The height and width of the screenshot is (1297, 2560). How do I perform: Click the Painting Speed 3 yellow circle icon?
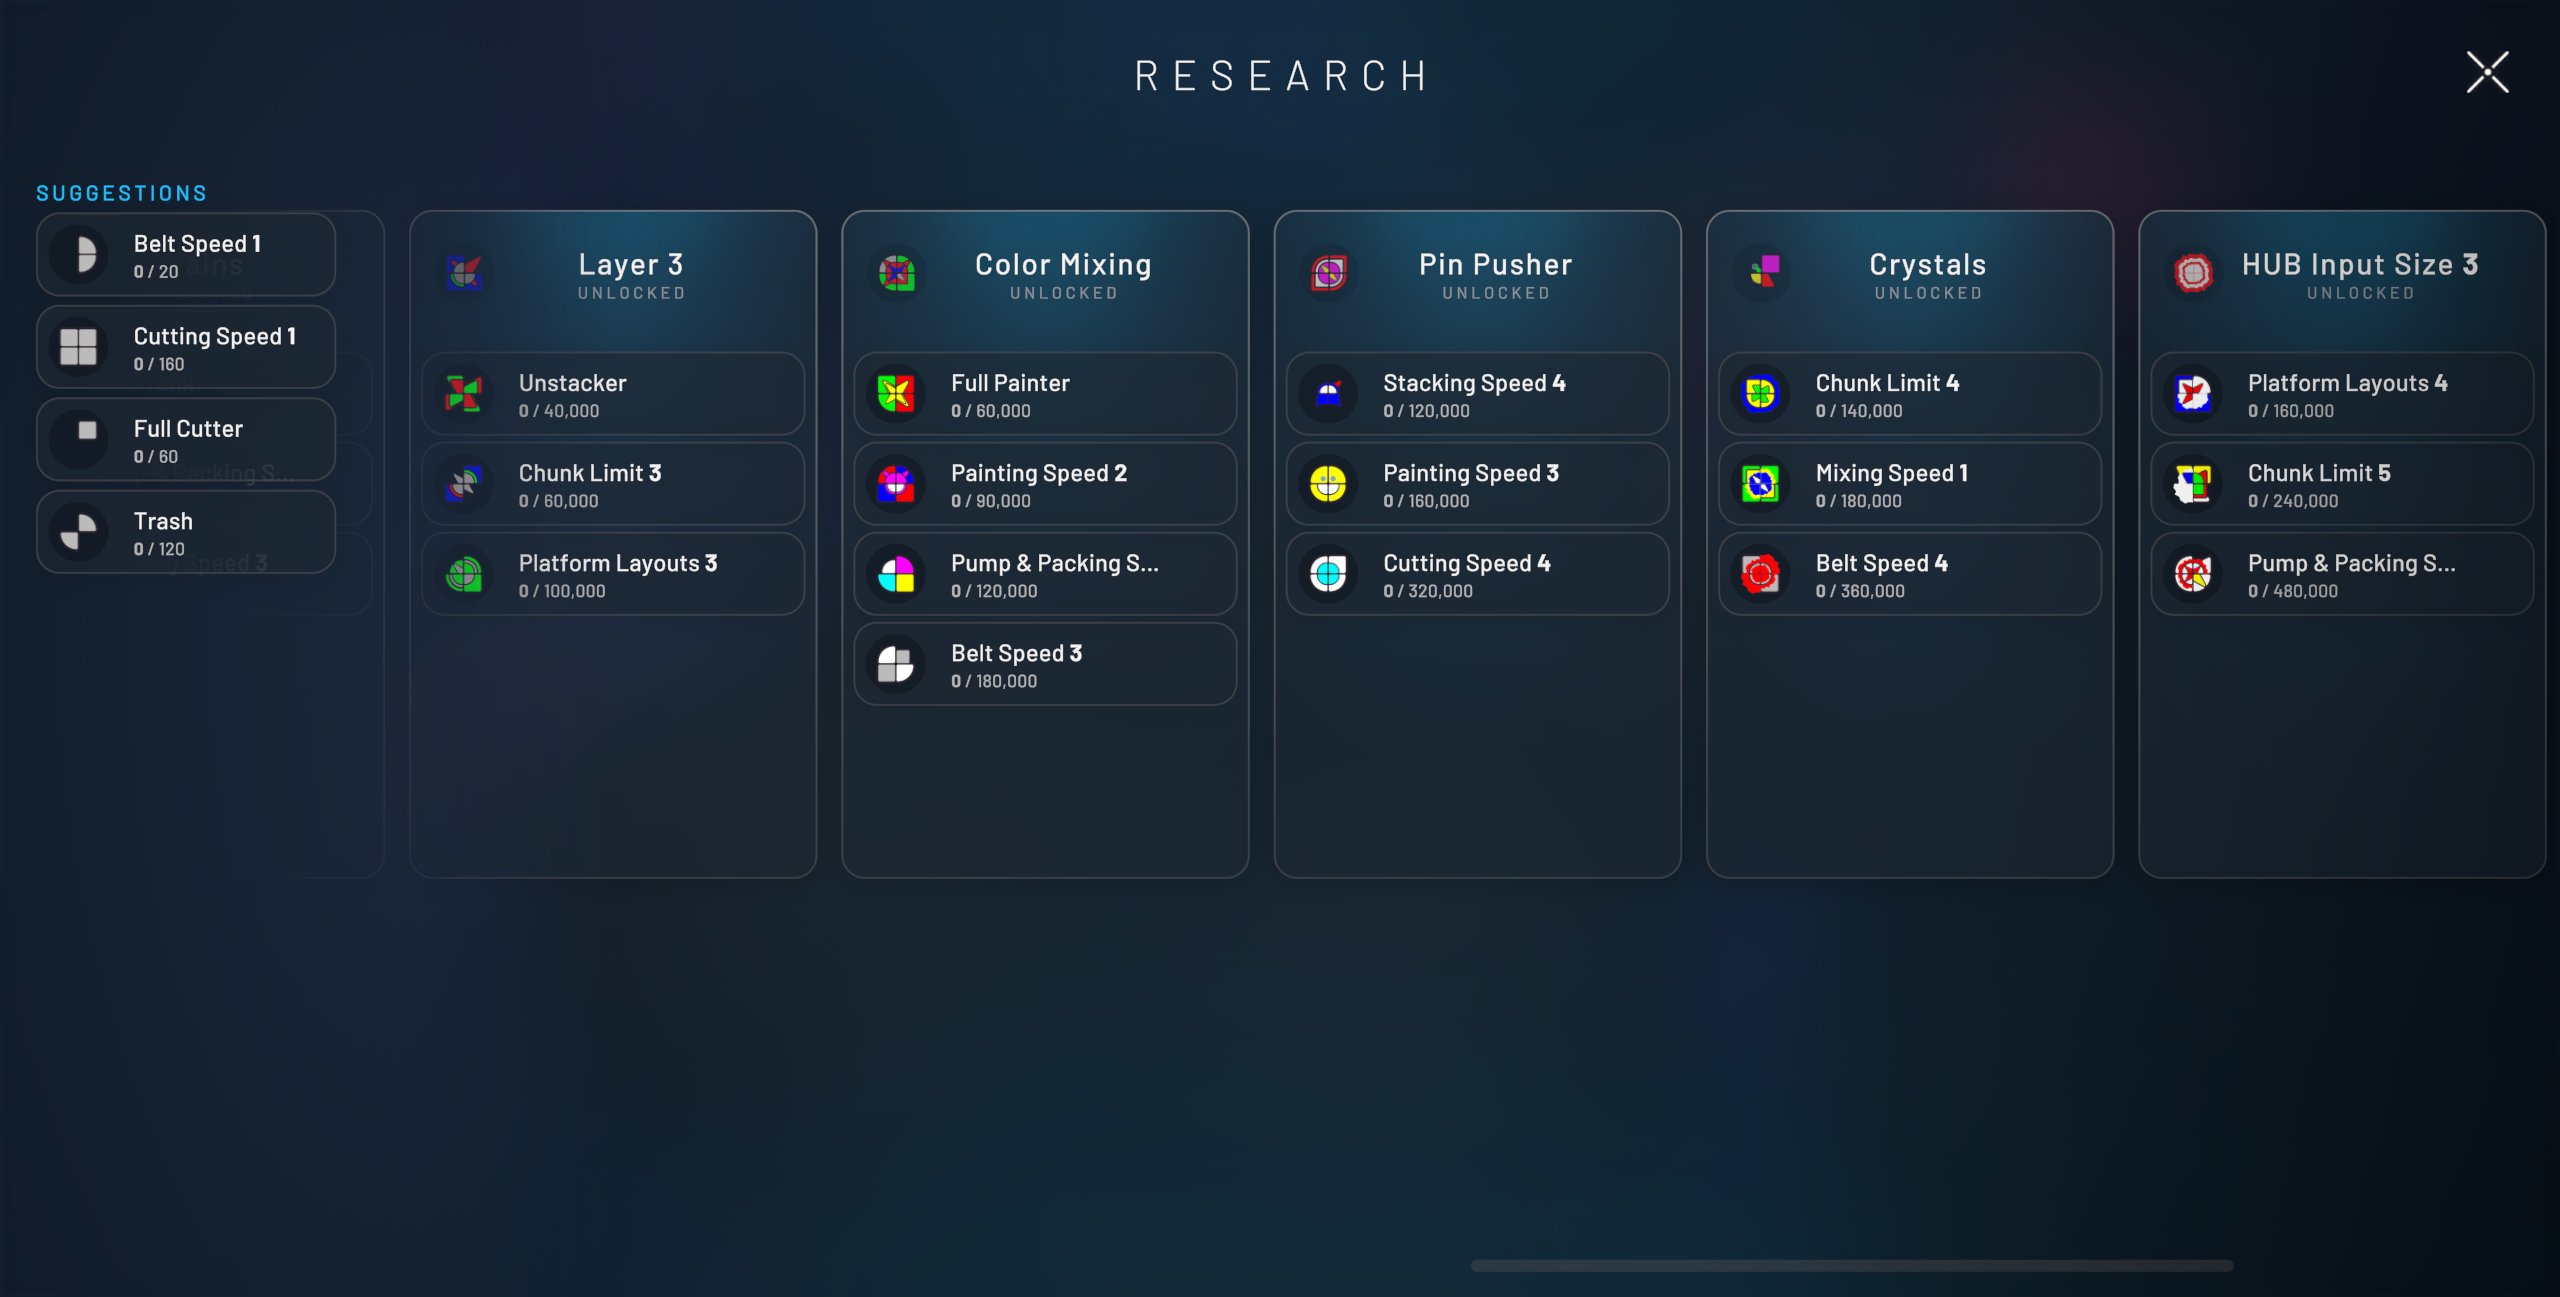click(1328, 484)
